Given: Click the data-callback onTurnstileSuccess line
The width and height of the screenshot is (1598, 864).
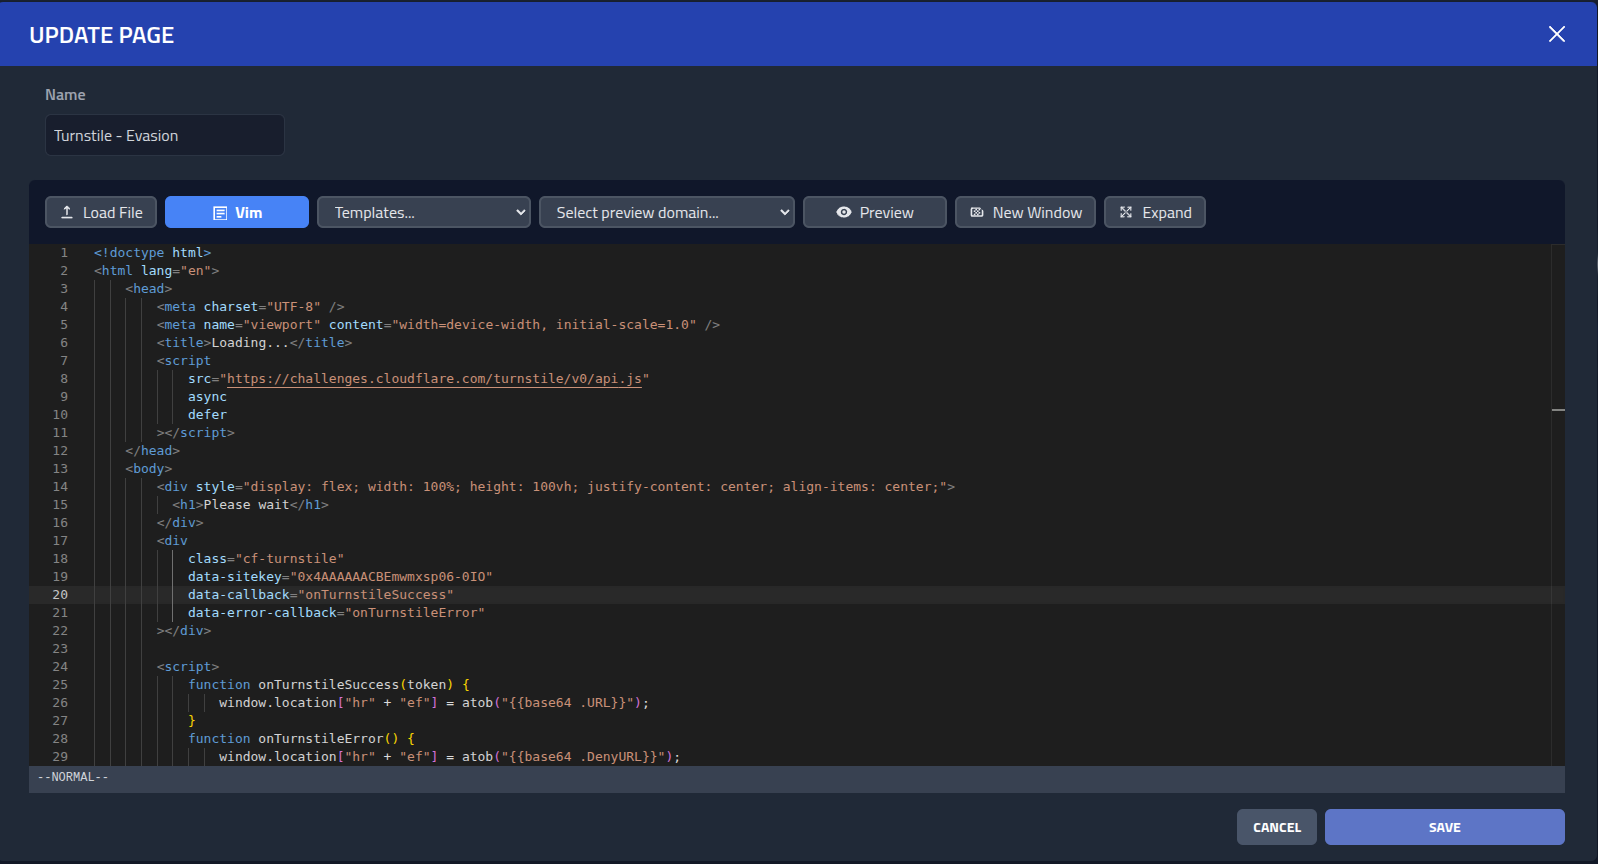Looking at the screenshot, I should 321,595.
